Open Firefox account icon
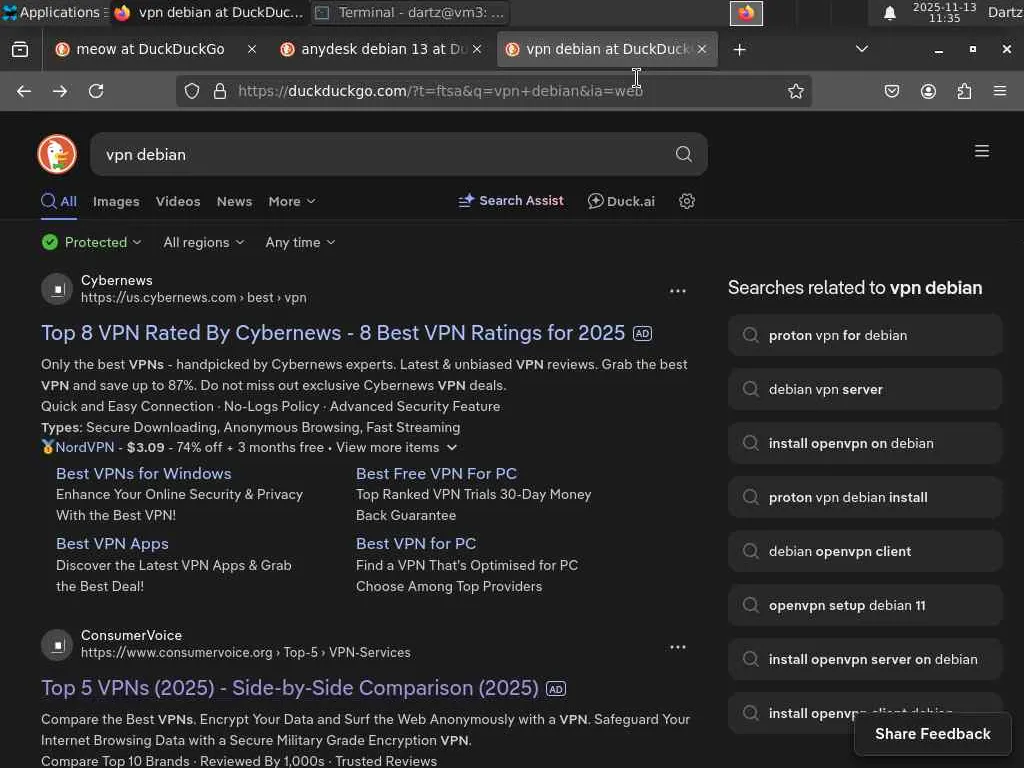1024x768 pixels. [x=928, y=91]
